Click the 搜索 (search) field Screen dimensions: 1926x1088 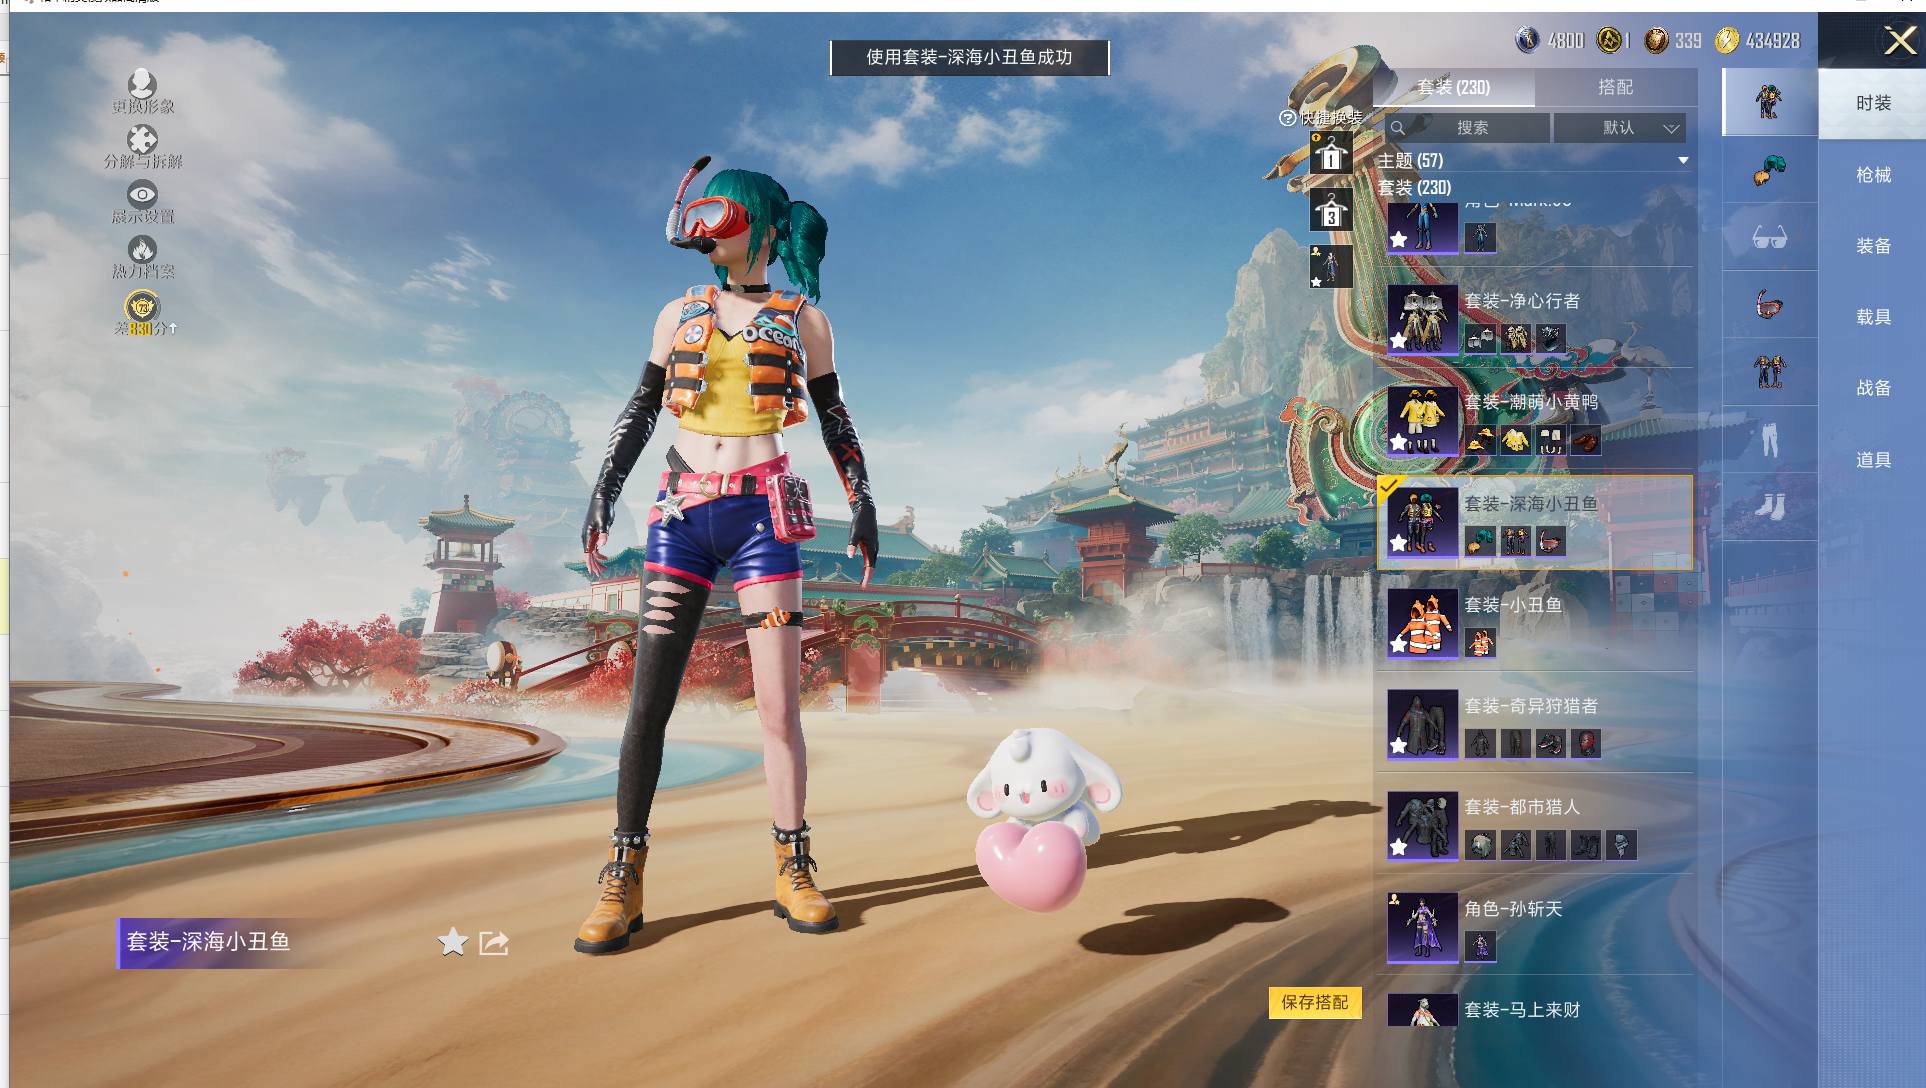pos(1470,128)
